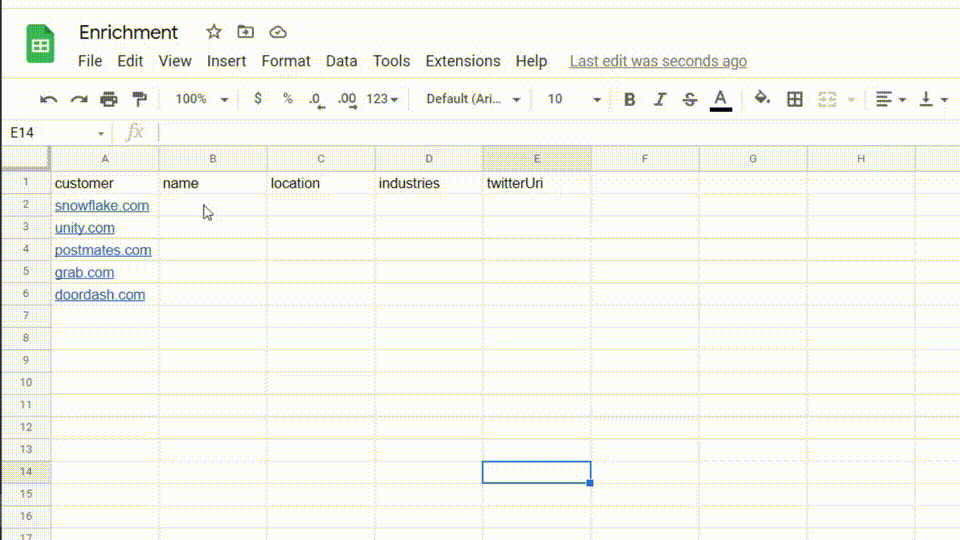The width and height of the screenshot is (960, 540).
Task: Star the Enrichment document
Action: point(214,32)
